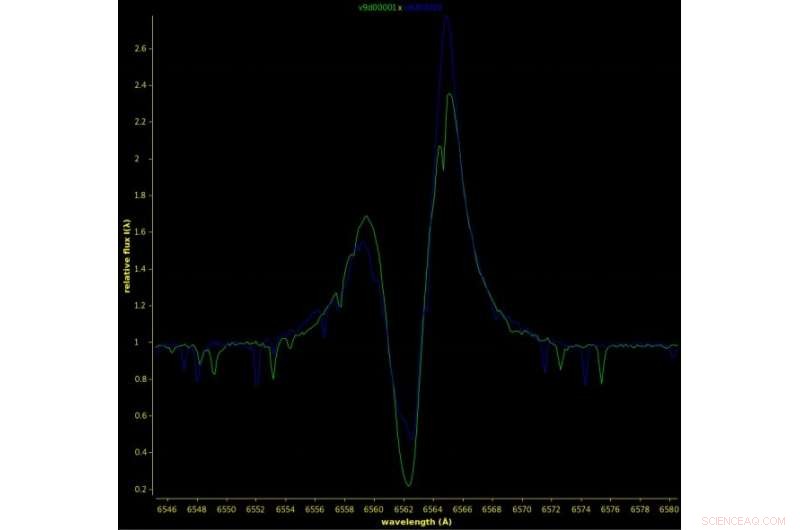
Task: Click the green right peak maximum near 6565
Action: click(450, 94)
